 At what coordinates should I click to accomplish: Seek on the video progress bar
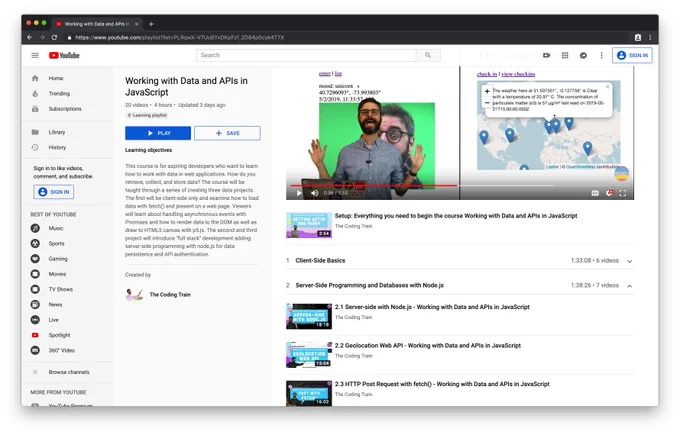460,186
